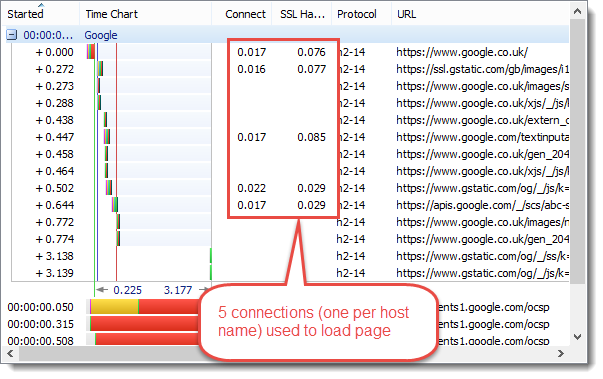Click the +0.772 started time
This screenshot has height=379, width=603.
pyautogui.click(x=54, y=222)
